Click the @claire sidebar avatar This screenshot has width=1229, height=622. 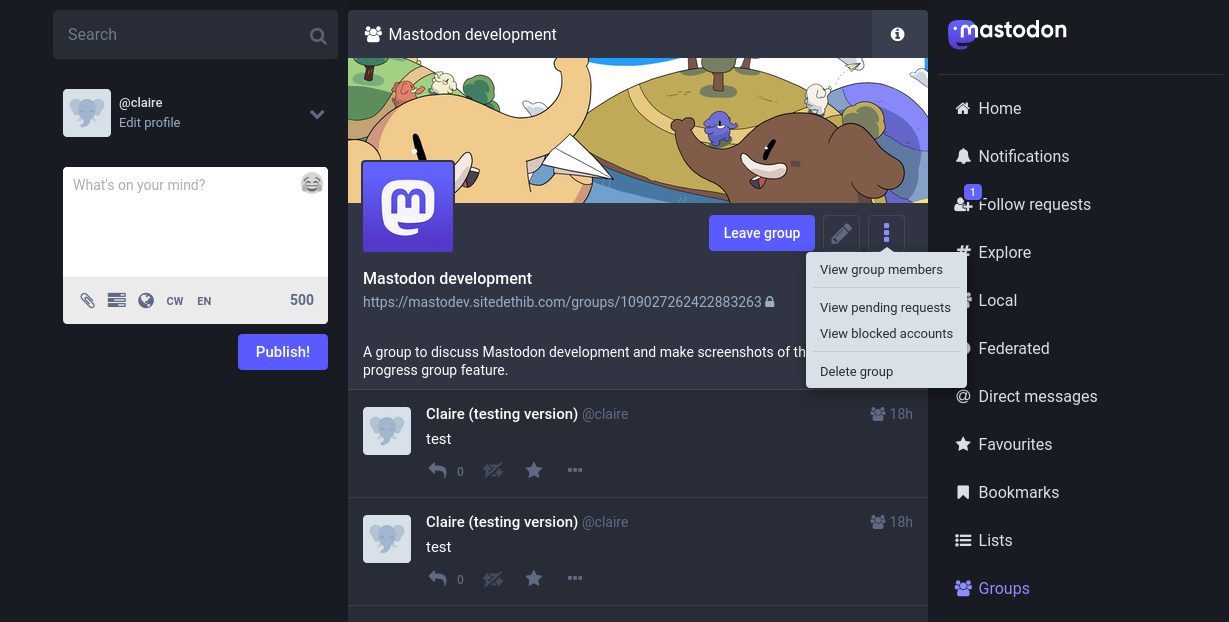tap(87, 113)
